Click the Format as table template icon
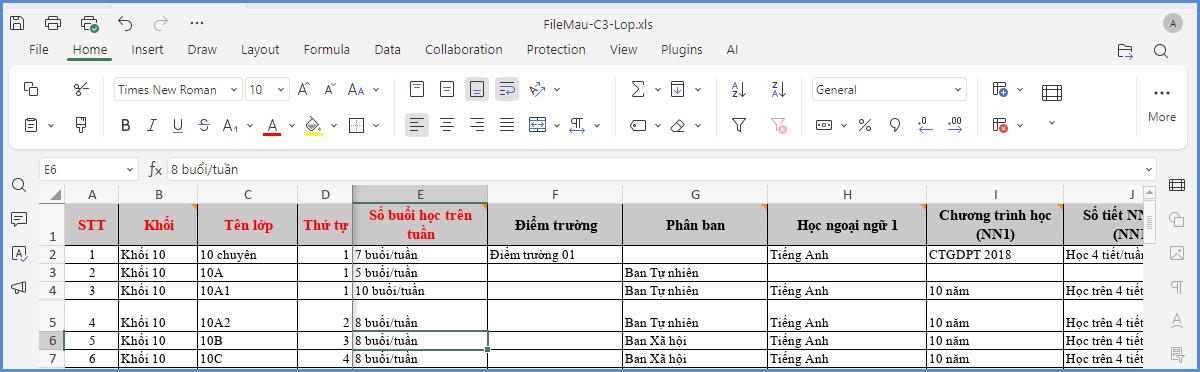This screenshot has height=372, width=1200. point(1051,93)
